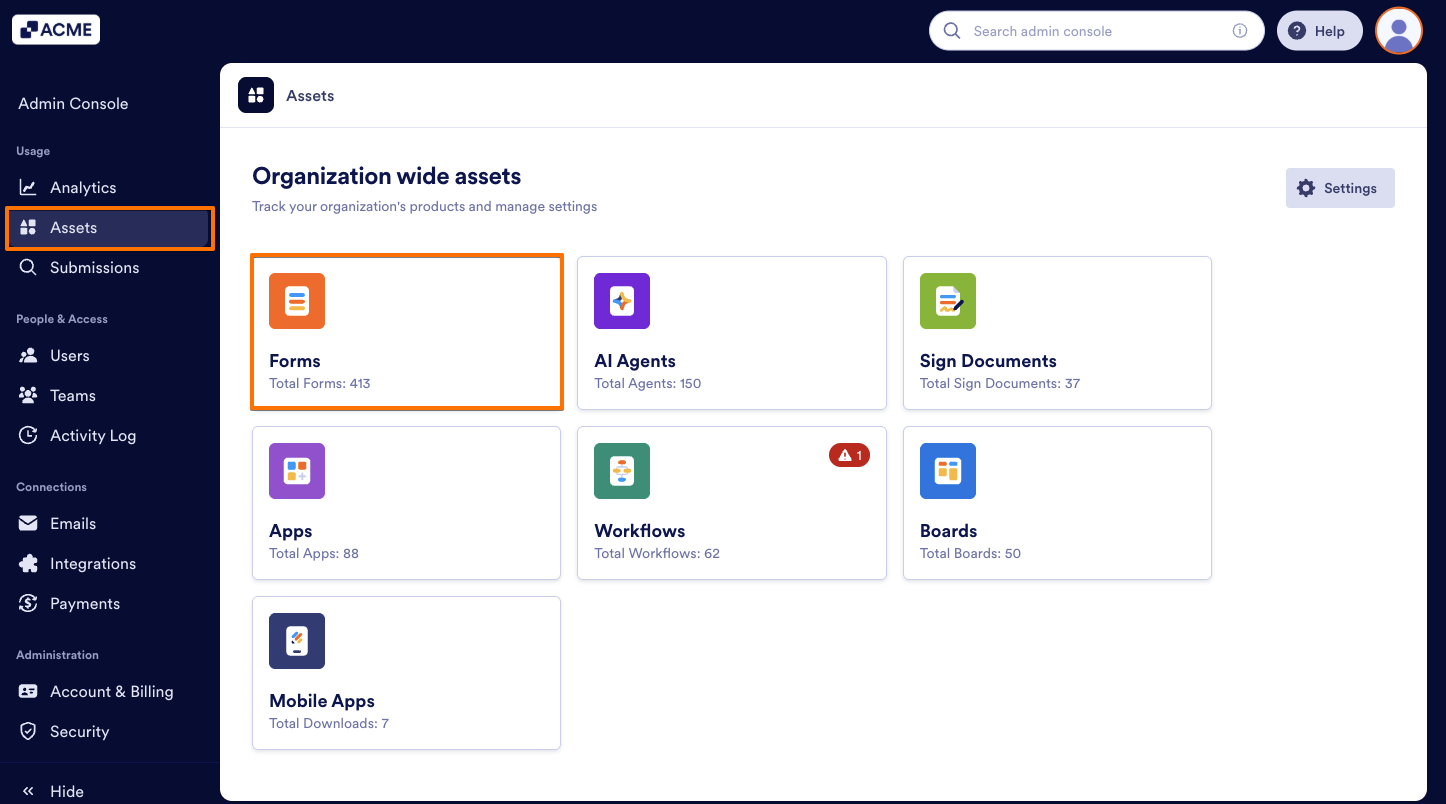Click the Payments dollar icon
The image size is (1446, 804).
point(28,603)
